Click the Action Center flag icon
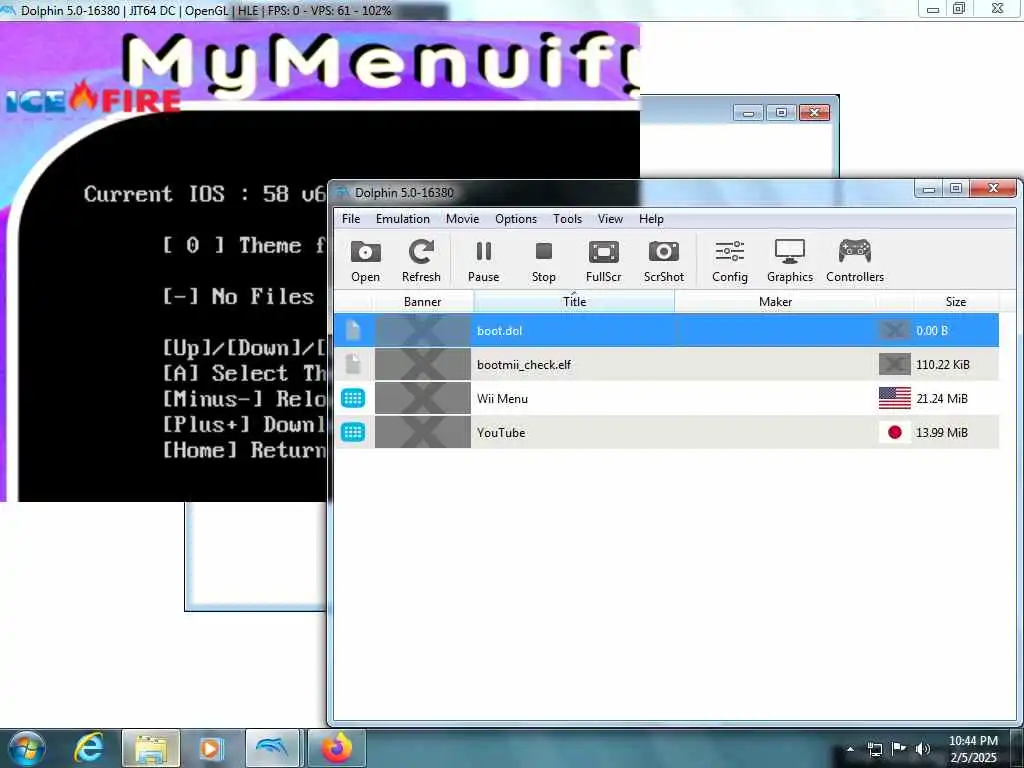 pyautogui.click(x=899, y=749)
